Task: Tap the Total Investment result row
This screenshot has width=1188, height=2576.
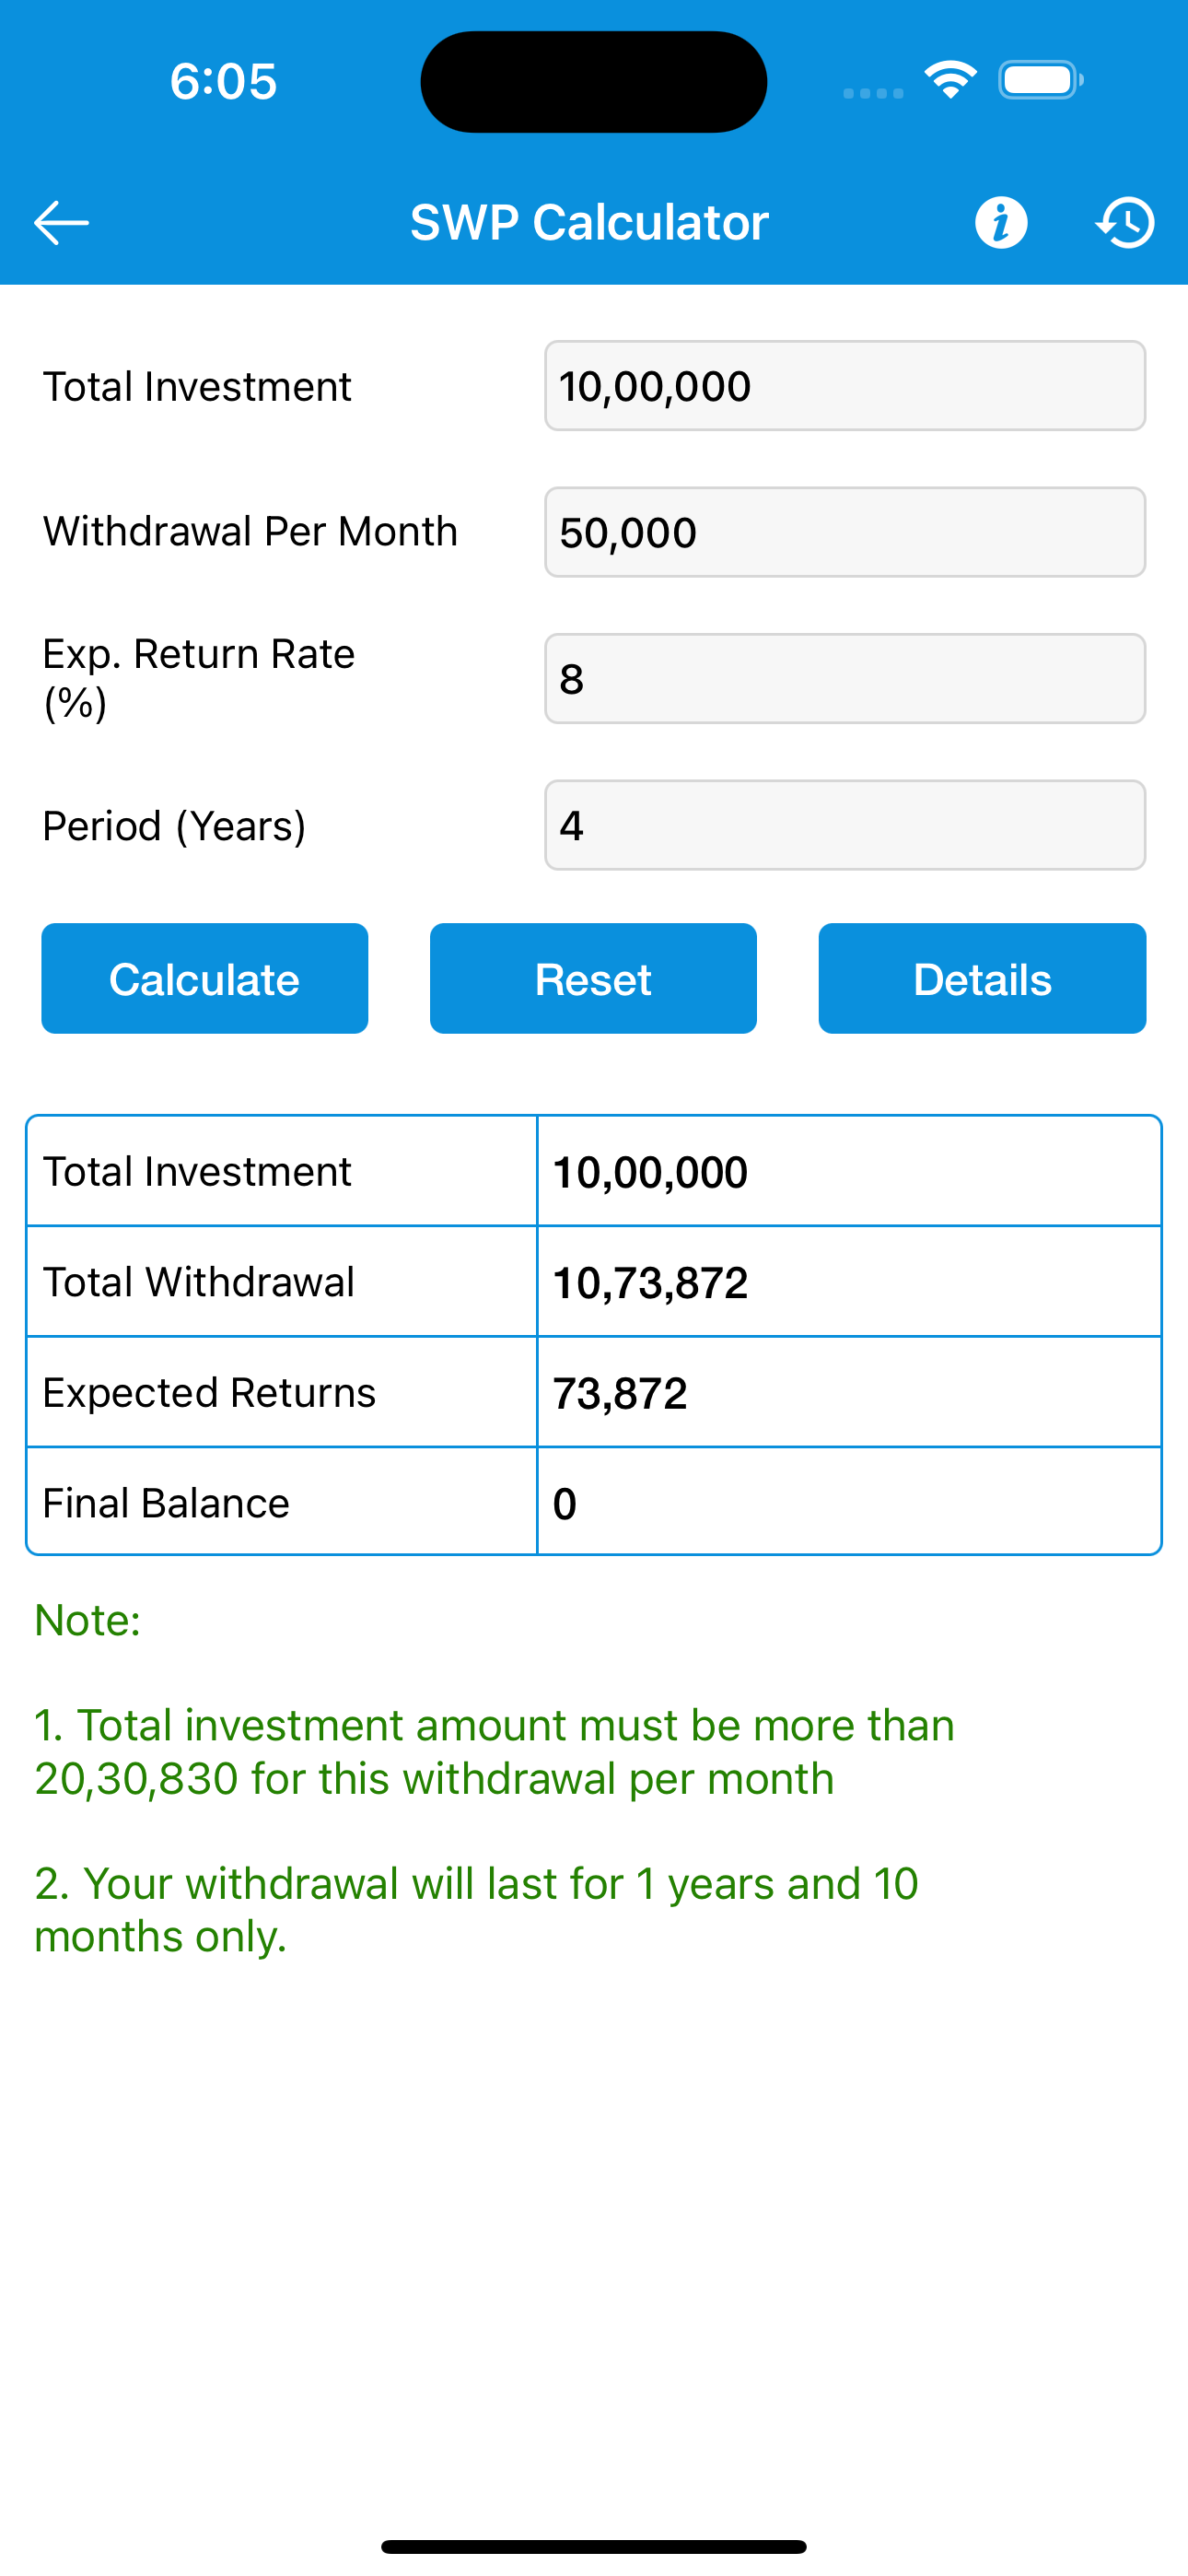Action: pos(594,1171)
